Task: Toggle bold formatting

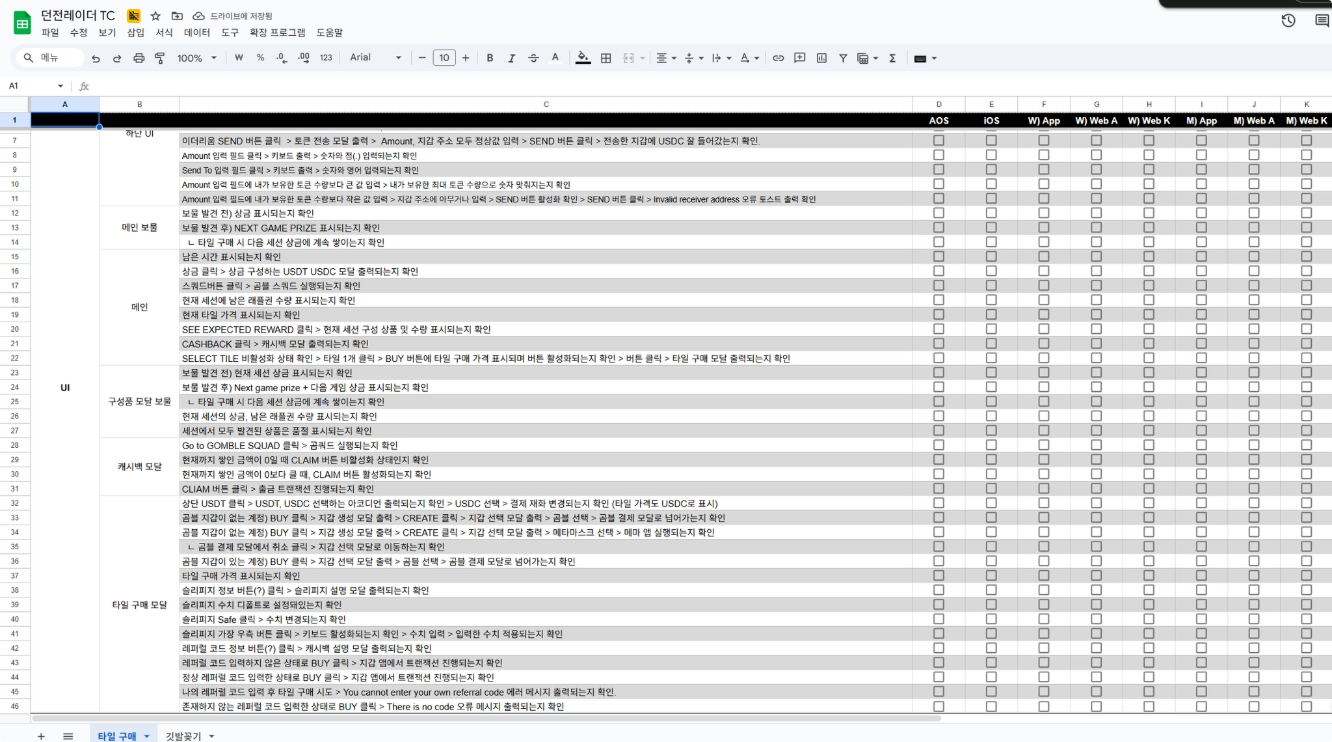Action: point(490,58)
